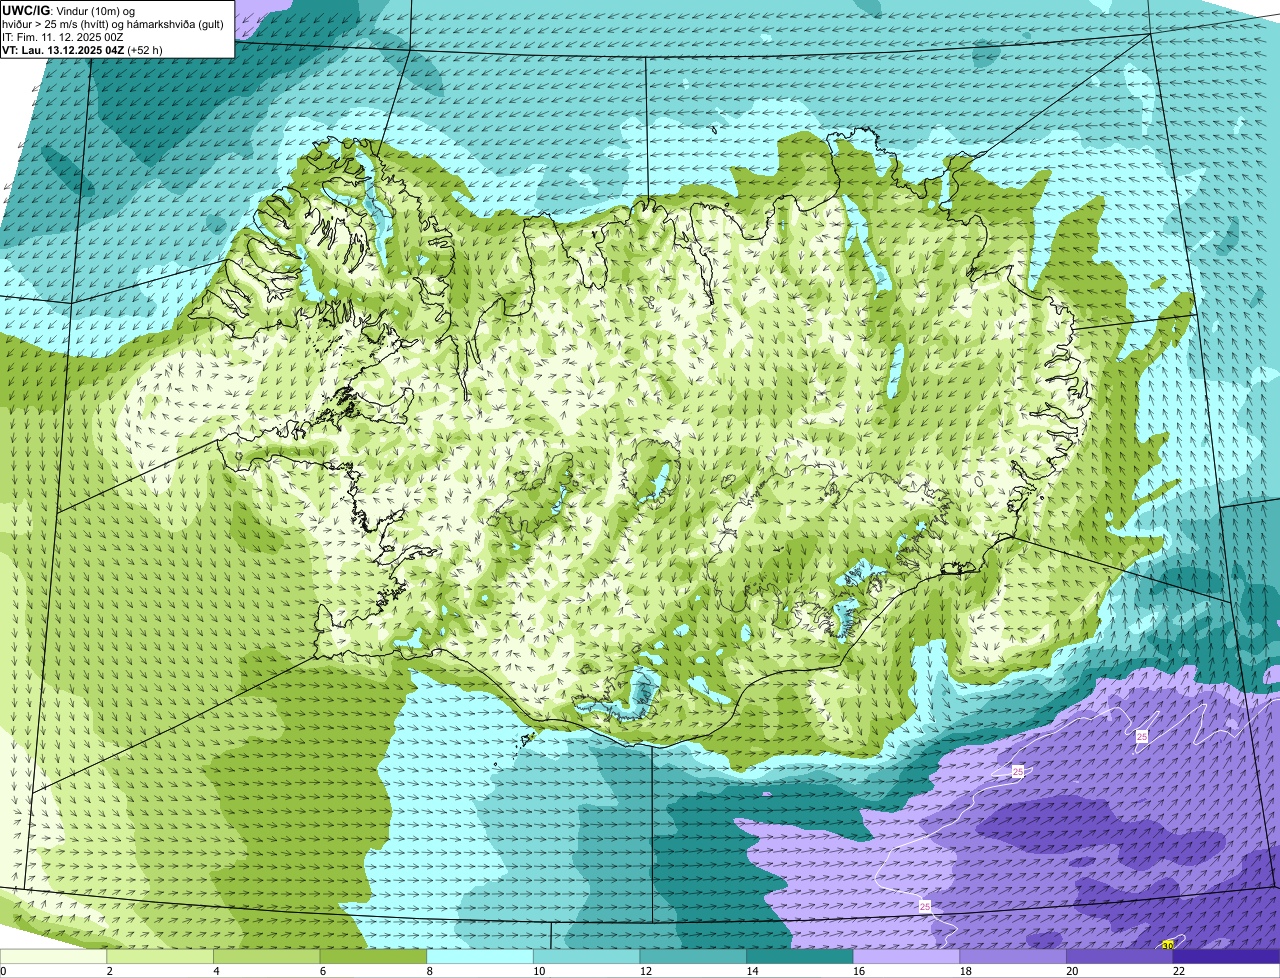Click the pale cream 0–2 m/s legend swatch
The image size is (1280, 978).
pos(53,956)
